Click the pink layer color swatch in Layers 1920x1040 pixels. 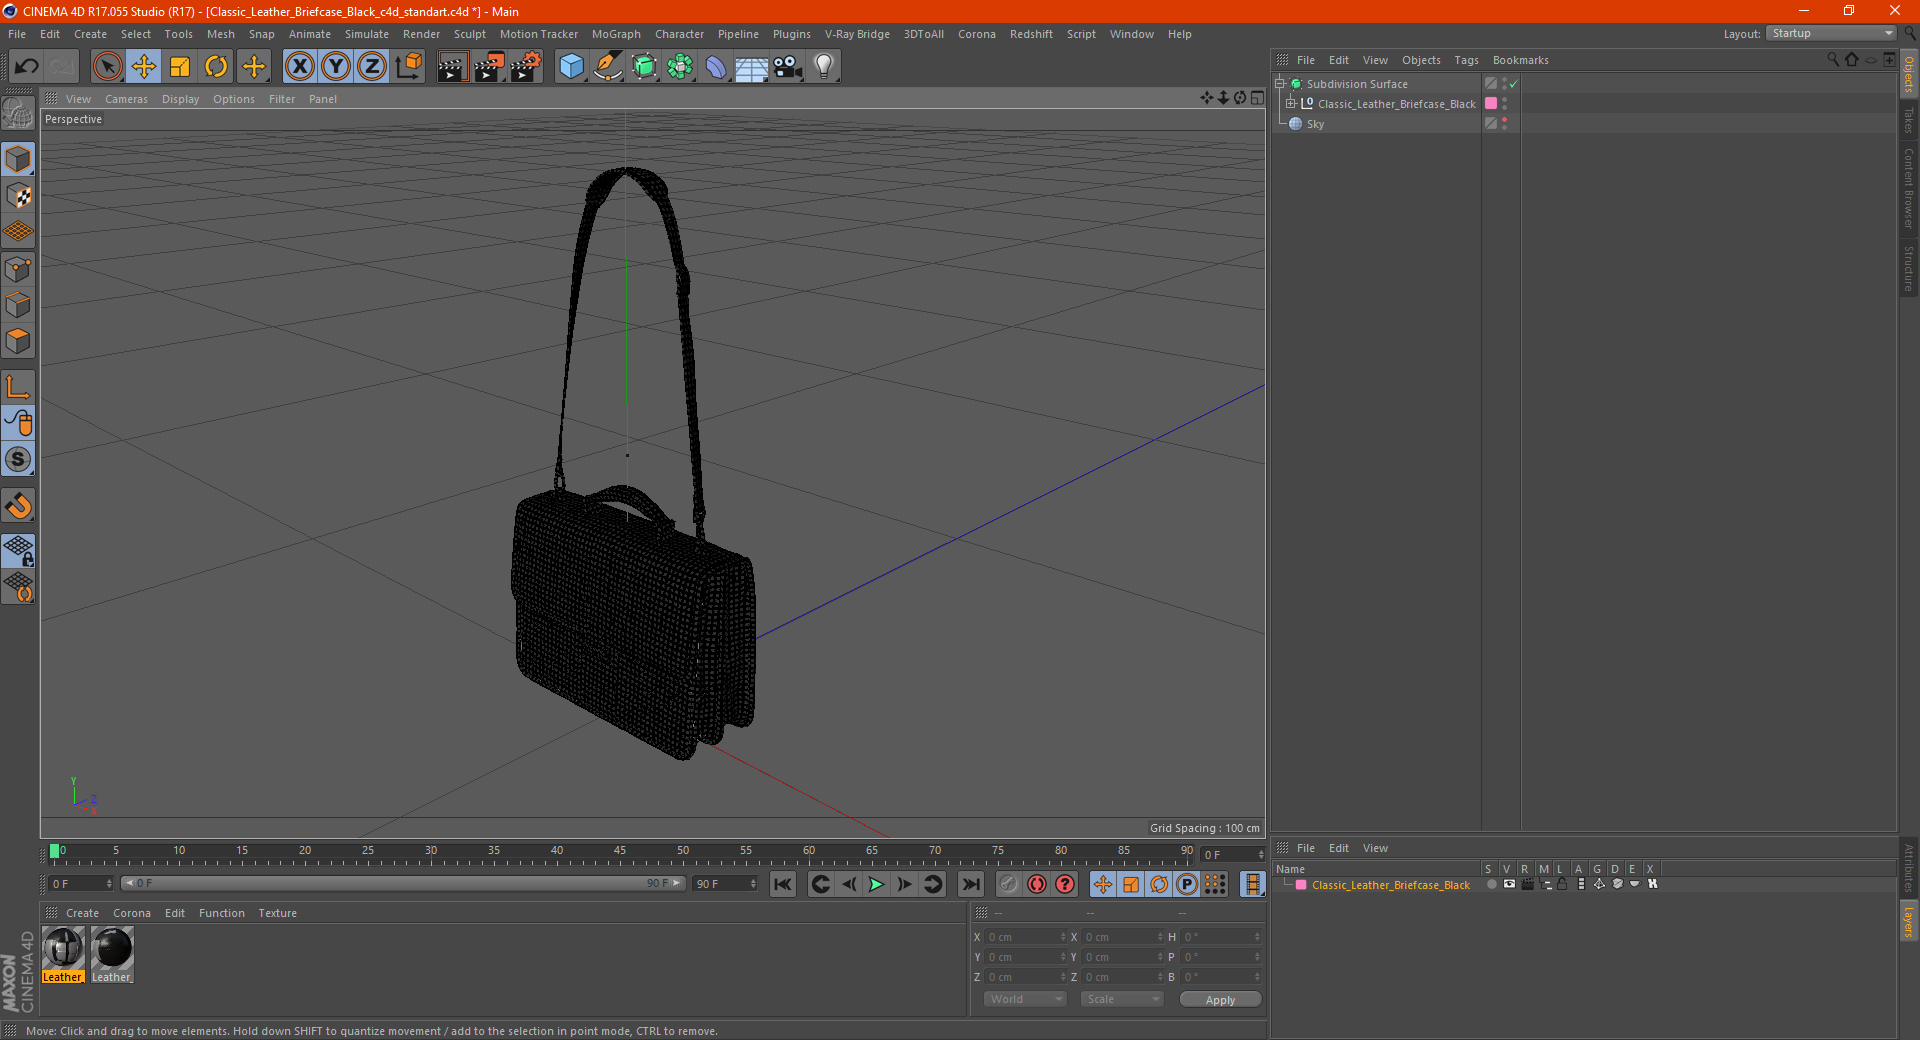click(x=1301, y=885)
